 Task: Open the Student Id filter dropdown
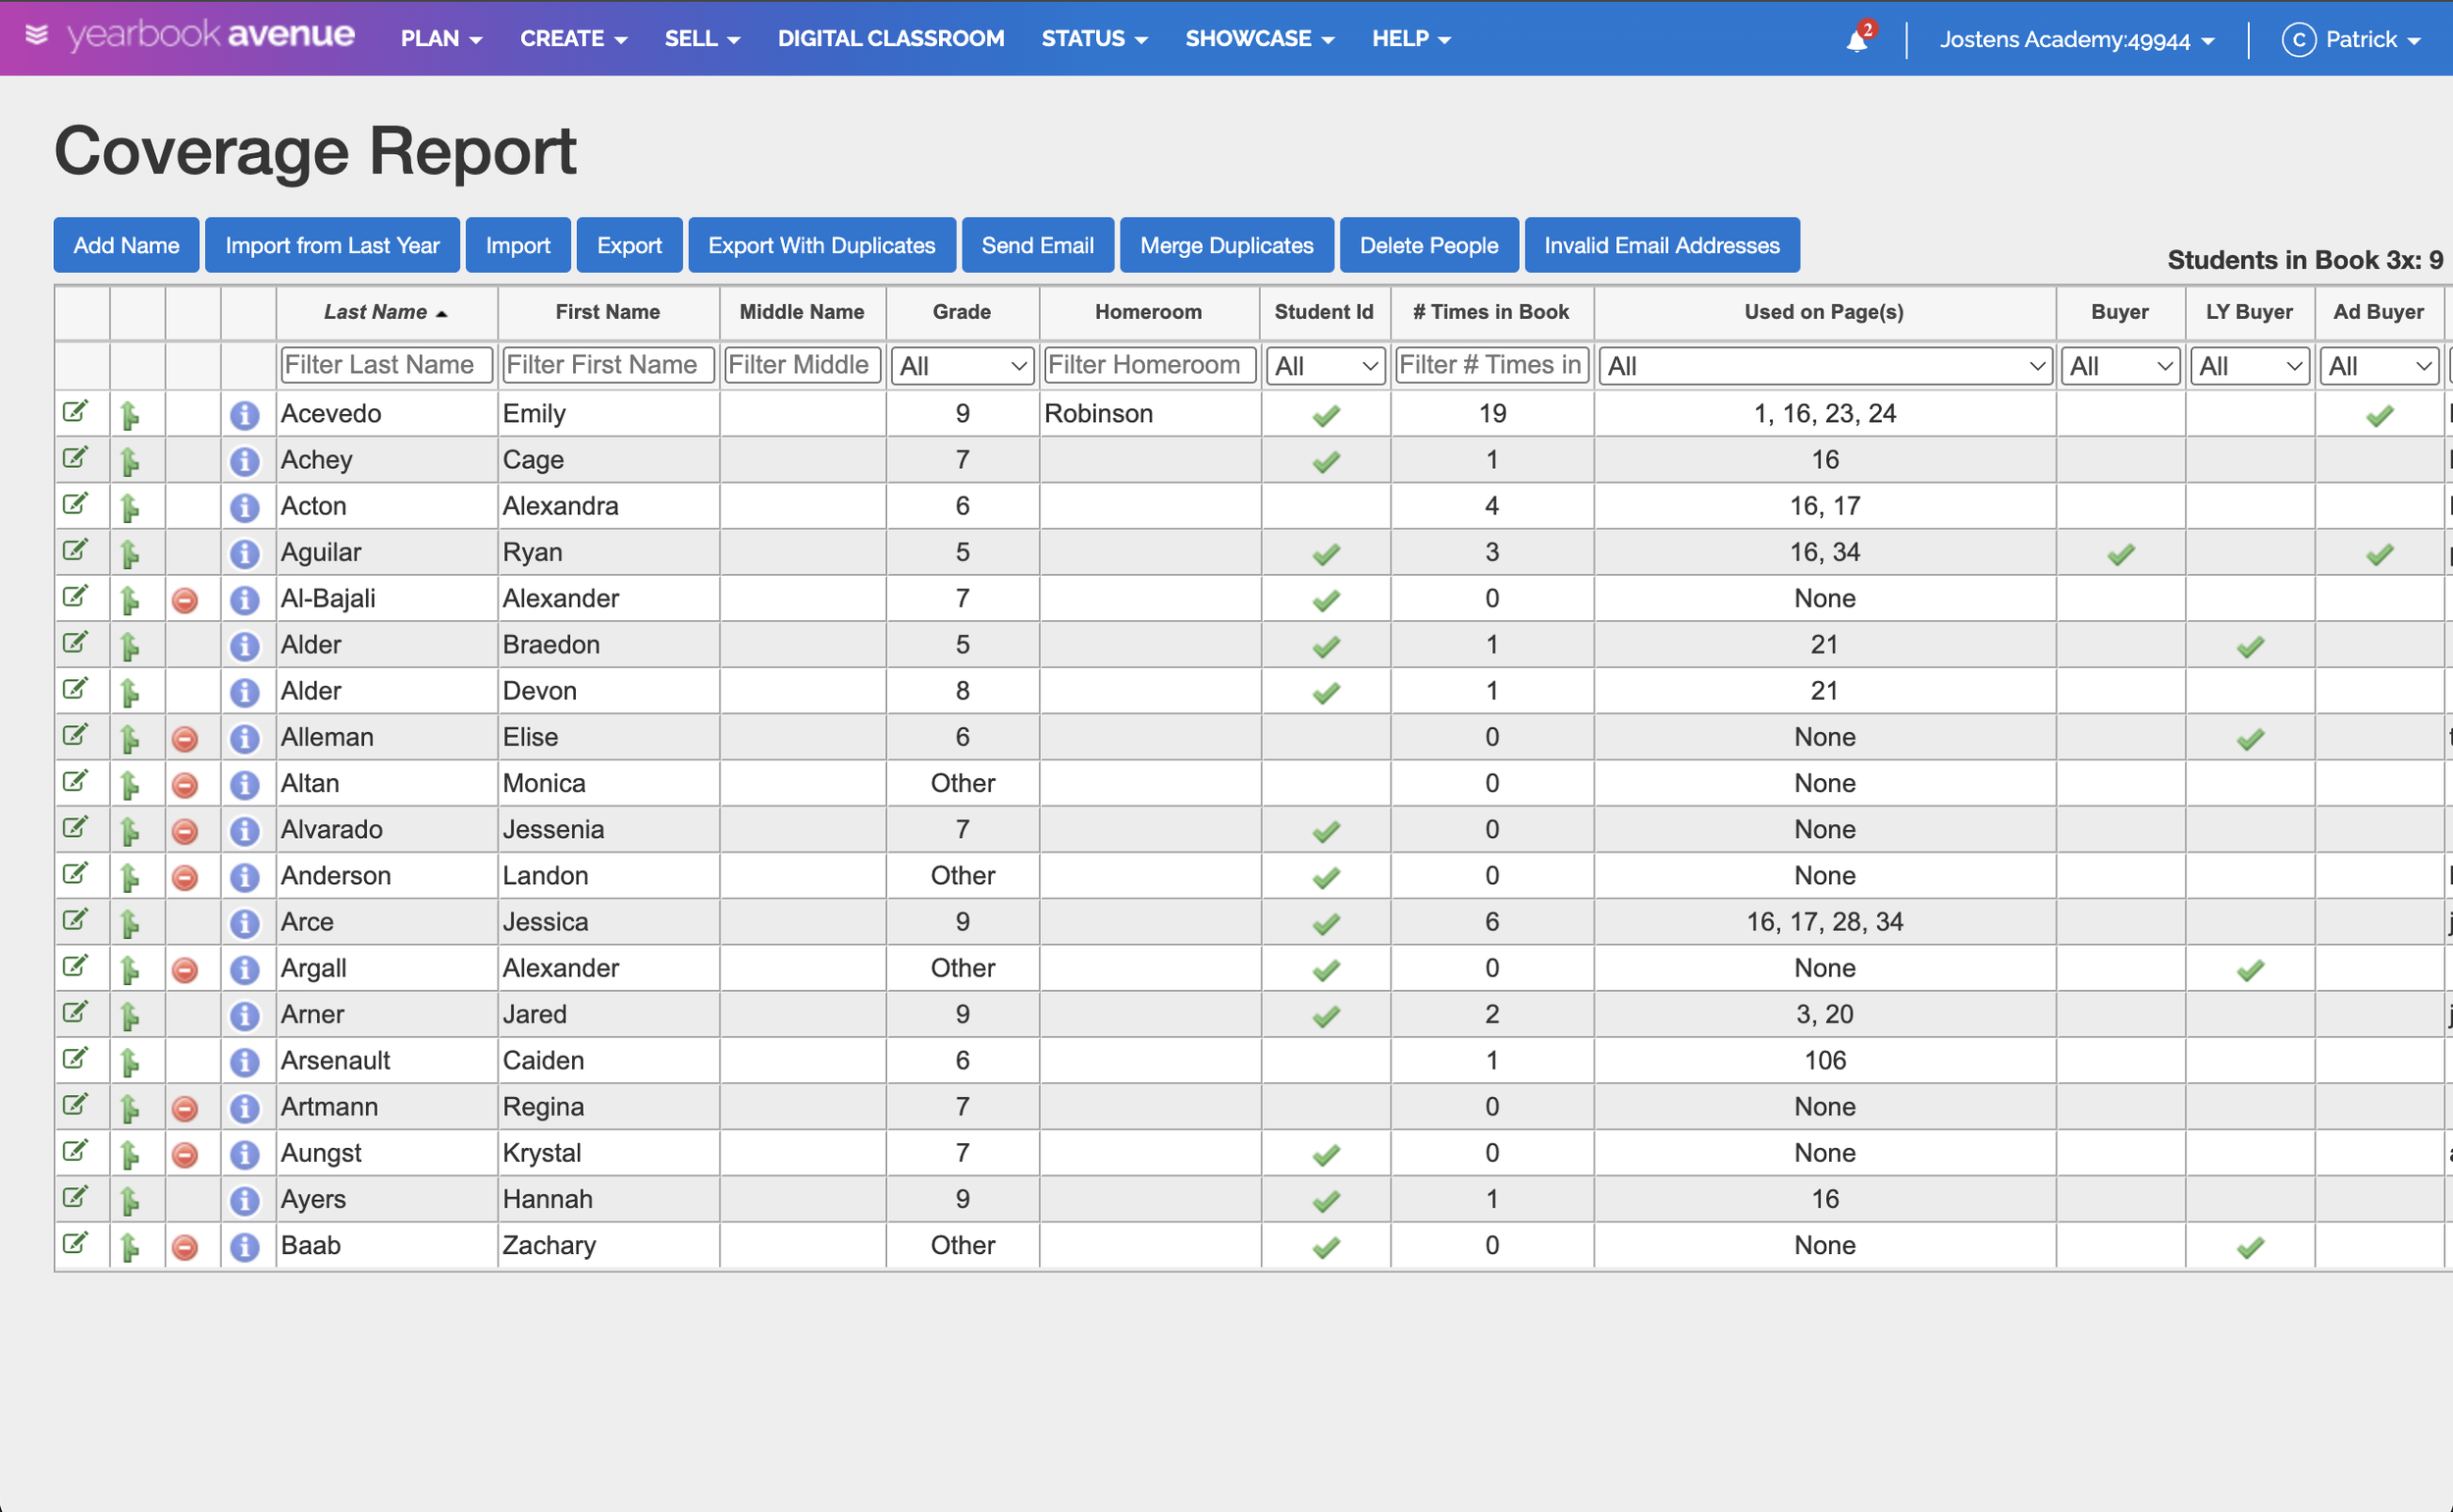tap(1325, 366)
